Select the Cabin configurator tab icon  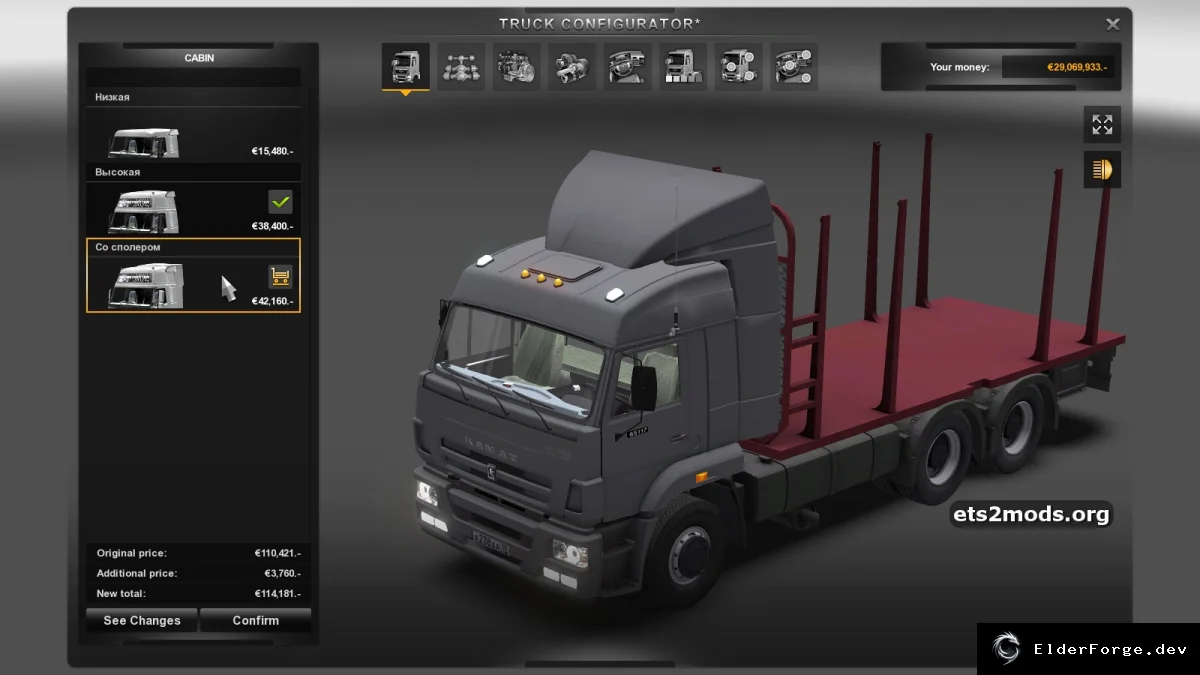coord(405,67)
